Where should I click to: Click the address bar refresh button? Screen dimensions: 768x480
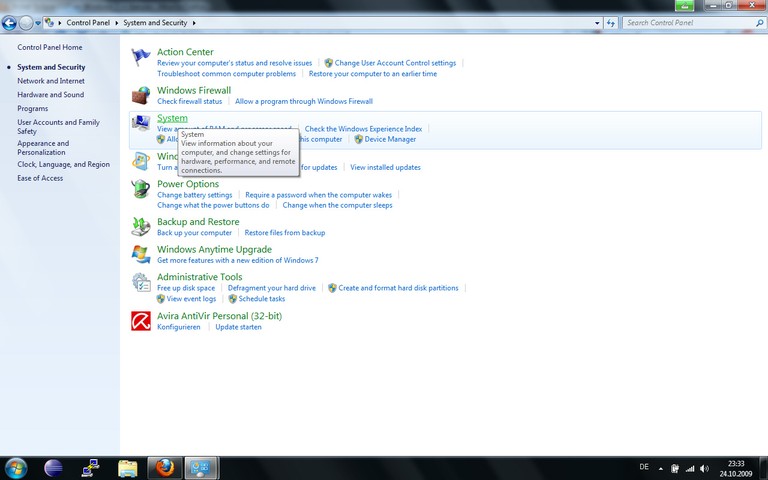pyautogui.click(x=610, y=23)
